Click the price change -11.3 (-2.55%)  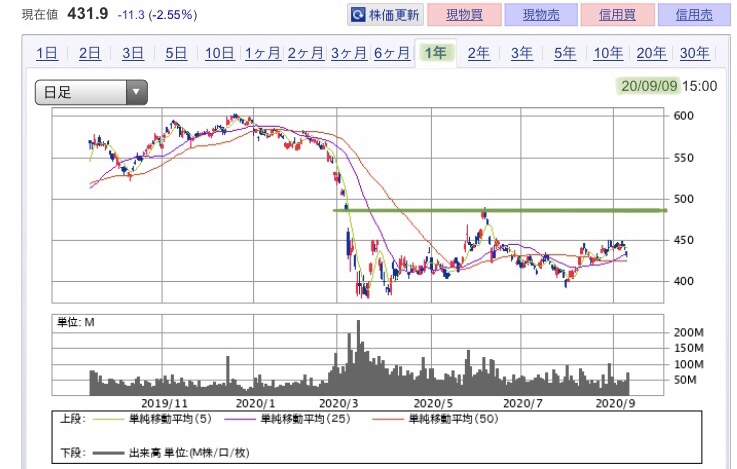click(157, 15)
